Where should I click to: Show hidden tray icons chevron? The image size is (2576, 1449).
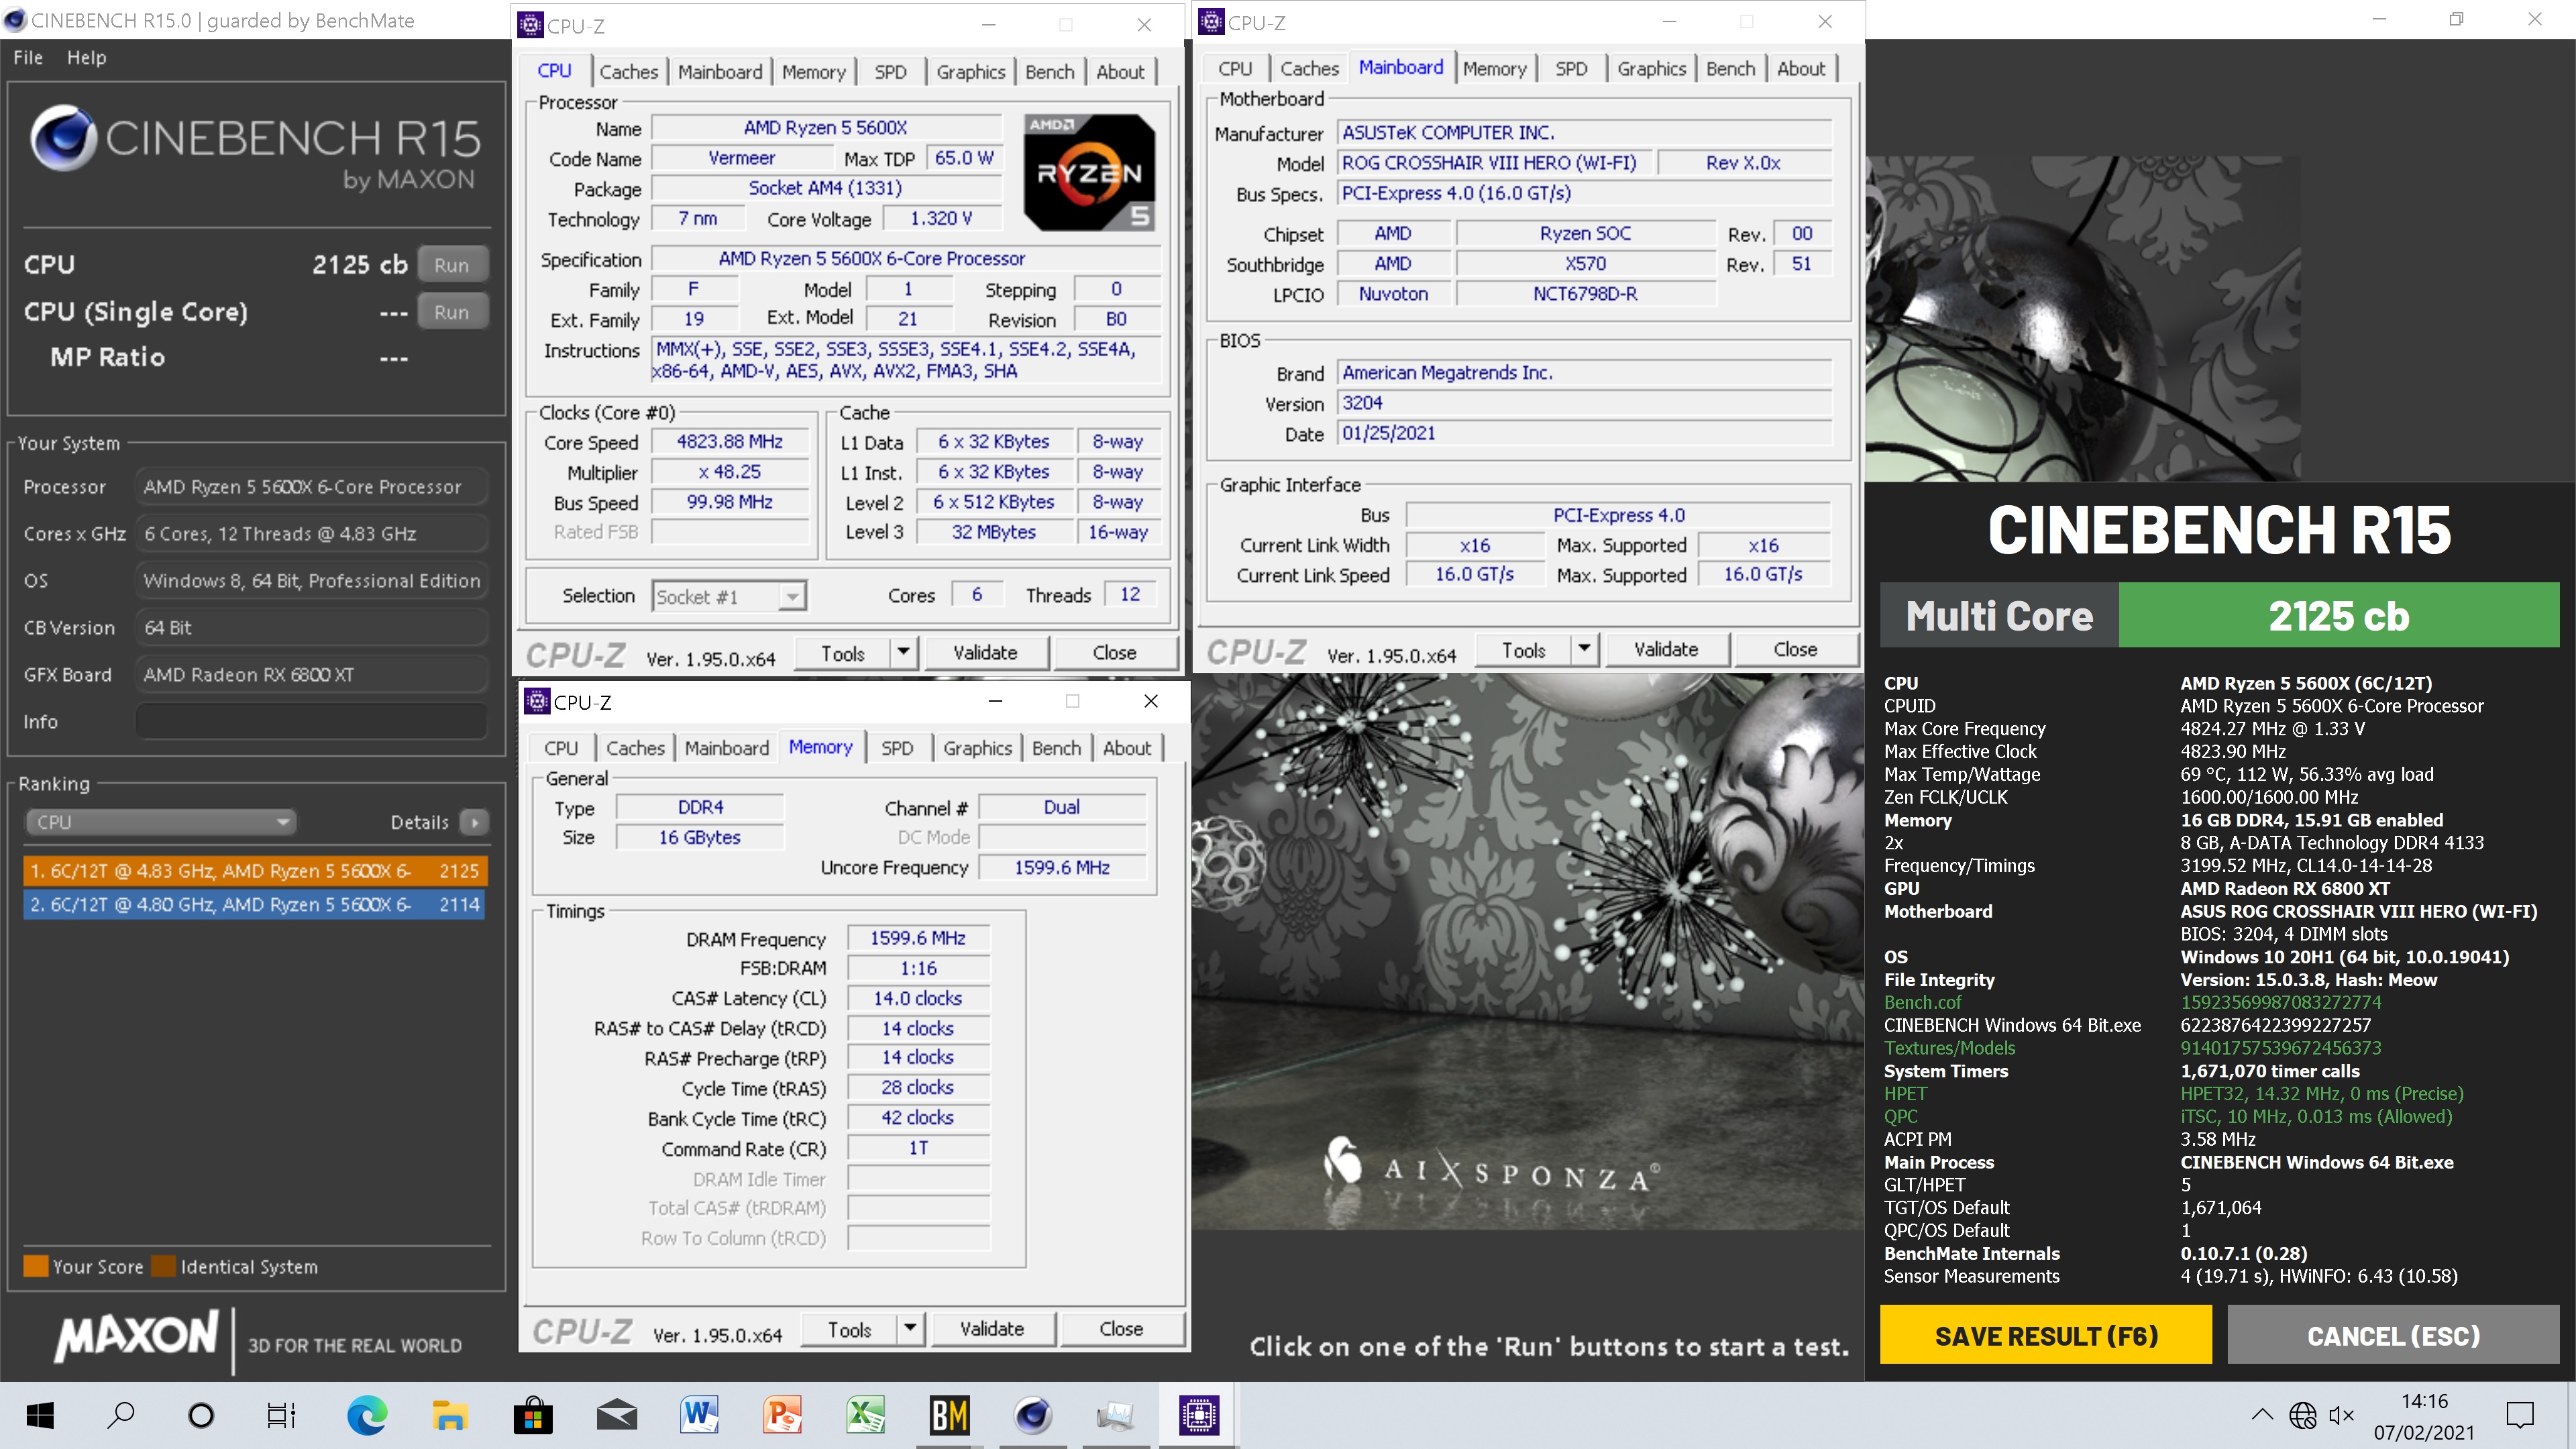tap(2261, 1414)
